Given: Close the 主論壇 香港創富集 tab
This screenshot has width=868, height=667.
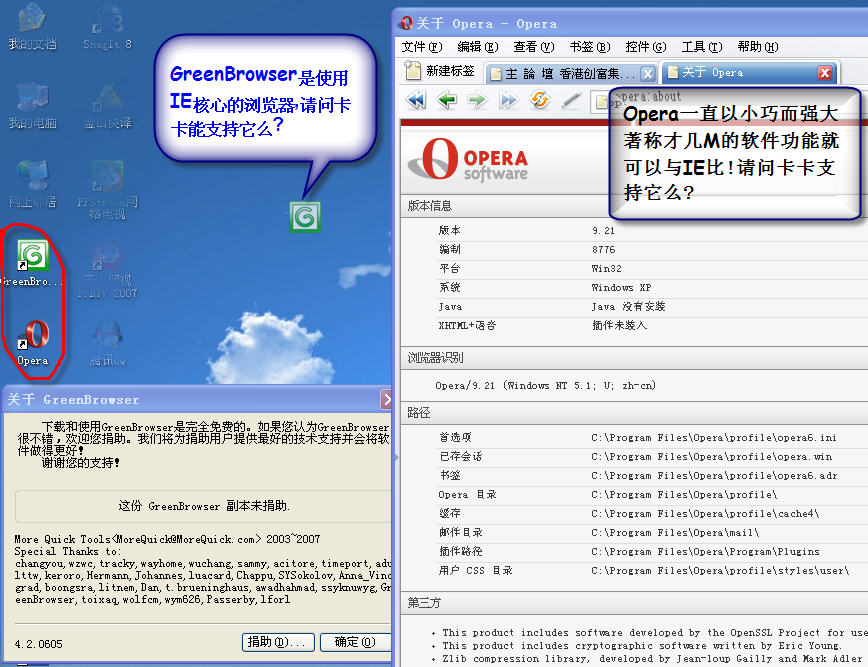Looking at the screenshot, I should pyautogui.click(x=647, y=73).
